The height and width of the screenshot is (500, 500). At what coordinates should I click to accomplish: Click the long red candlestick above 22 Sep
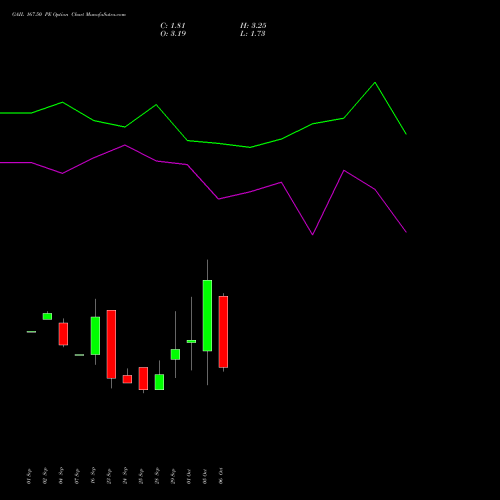point(111,344)
